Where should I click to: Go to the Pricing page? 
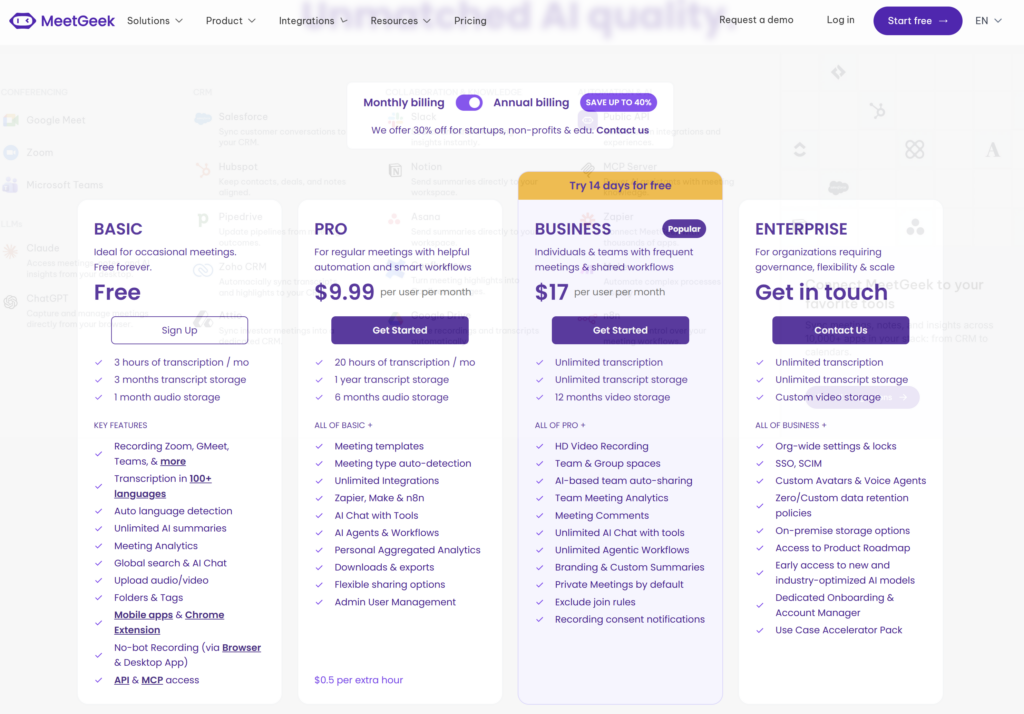pyautogui.click(x=470, y=21)
